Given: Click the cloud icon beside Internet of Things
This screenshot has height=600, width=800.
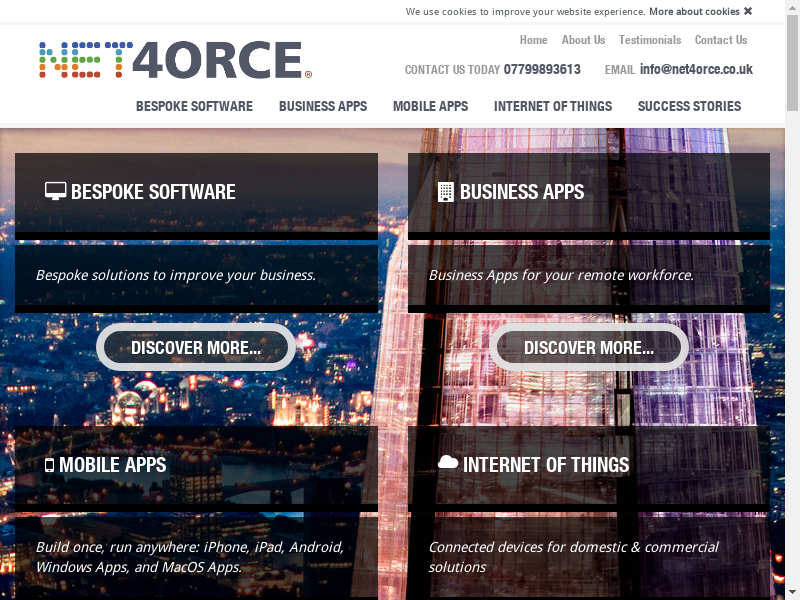Looking at the screenshot, I should pyautogui.click(x=448, y=463).
